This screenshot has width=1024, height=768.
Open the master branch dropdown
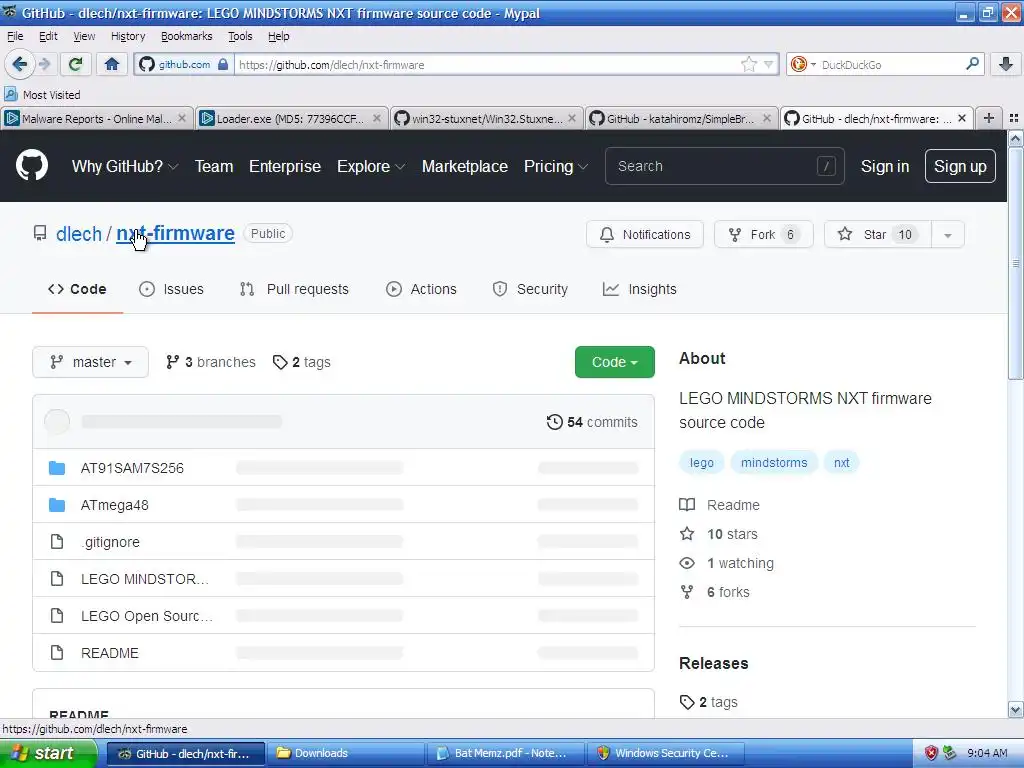[x=90, y=362]
